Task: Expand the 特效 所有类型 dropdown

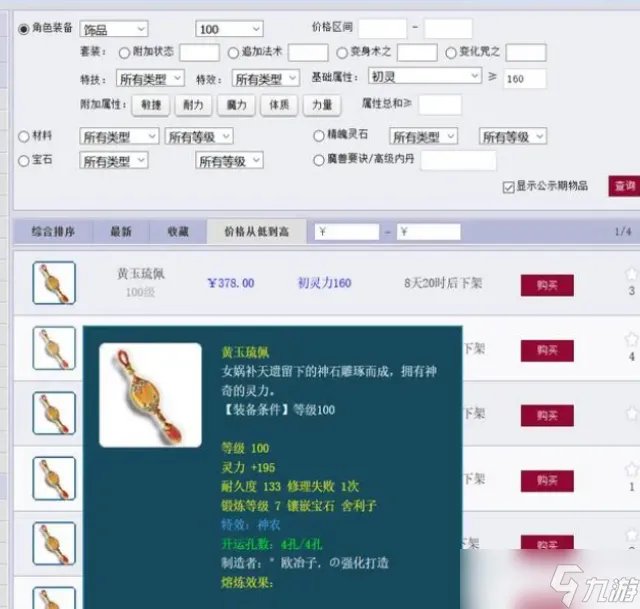Action: click(x=266, y=78)
